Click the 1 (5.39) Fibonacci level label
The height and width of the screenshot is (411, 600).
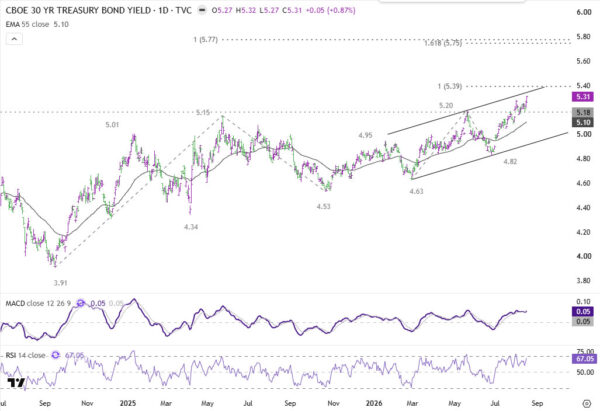pos(450,86)
